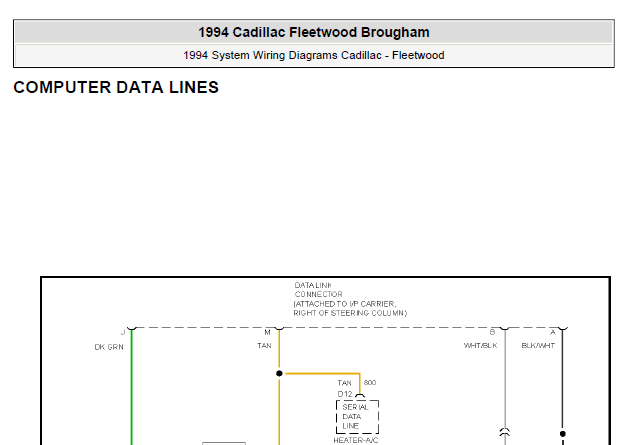This screenshot has width=630, height=445.
Task: Click the 'TAN' label under terminal M
Action: pyautogui.click(x=264, y=345)
